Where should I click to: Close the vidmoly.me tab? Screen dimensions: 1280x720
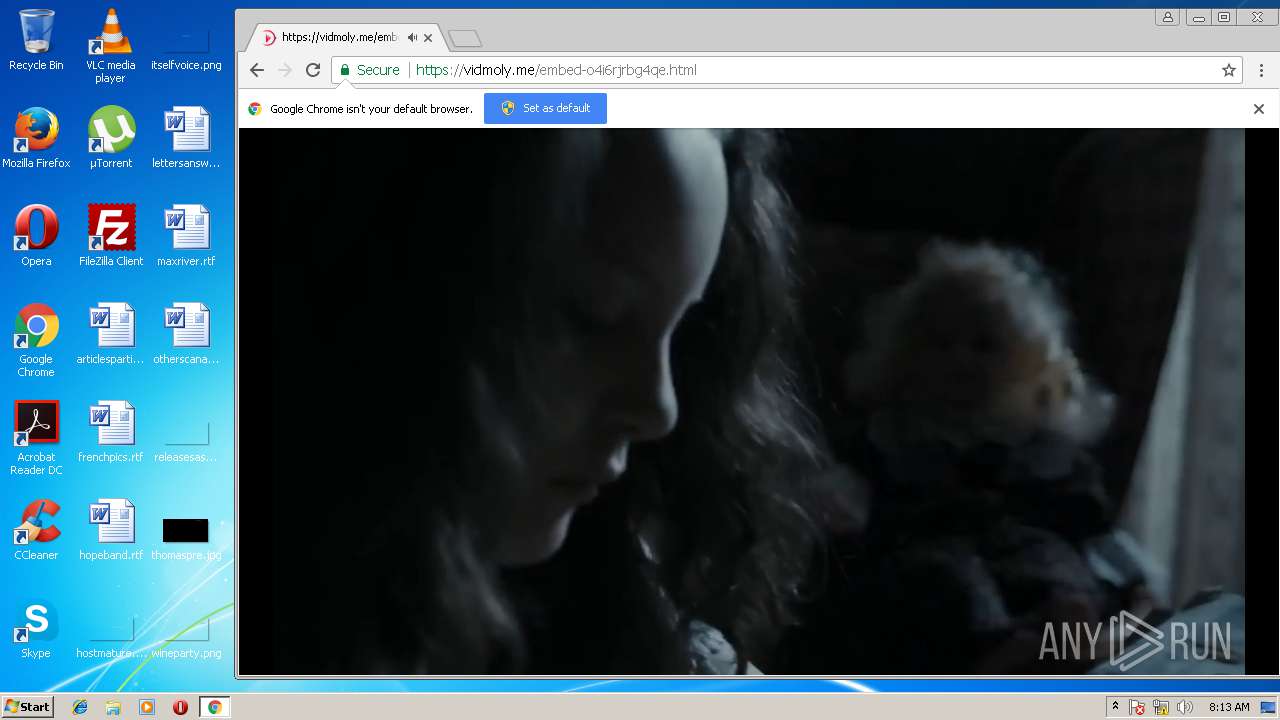(428, 38)
